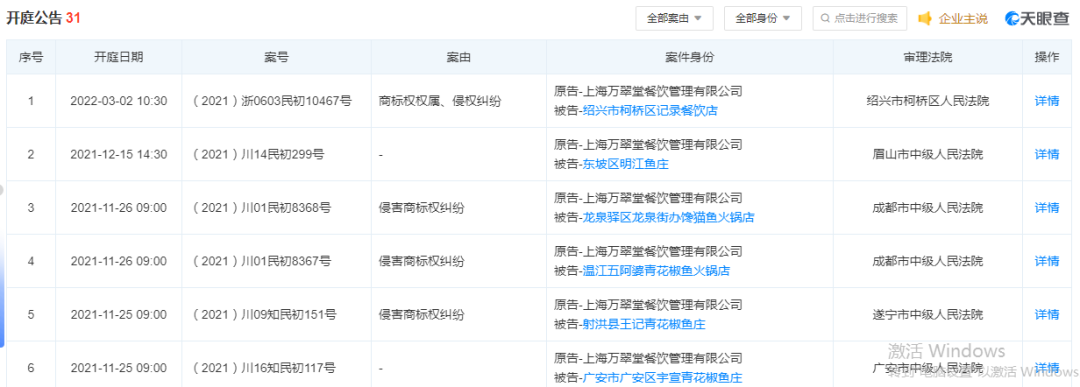The image size is (1080, 387).
Task: Click court 眉山市中级人民法院
Action: (928, 154)
